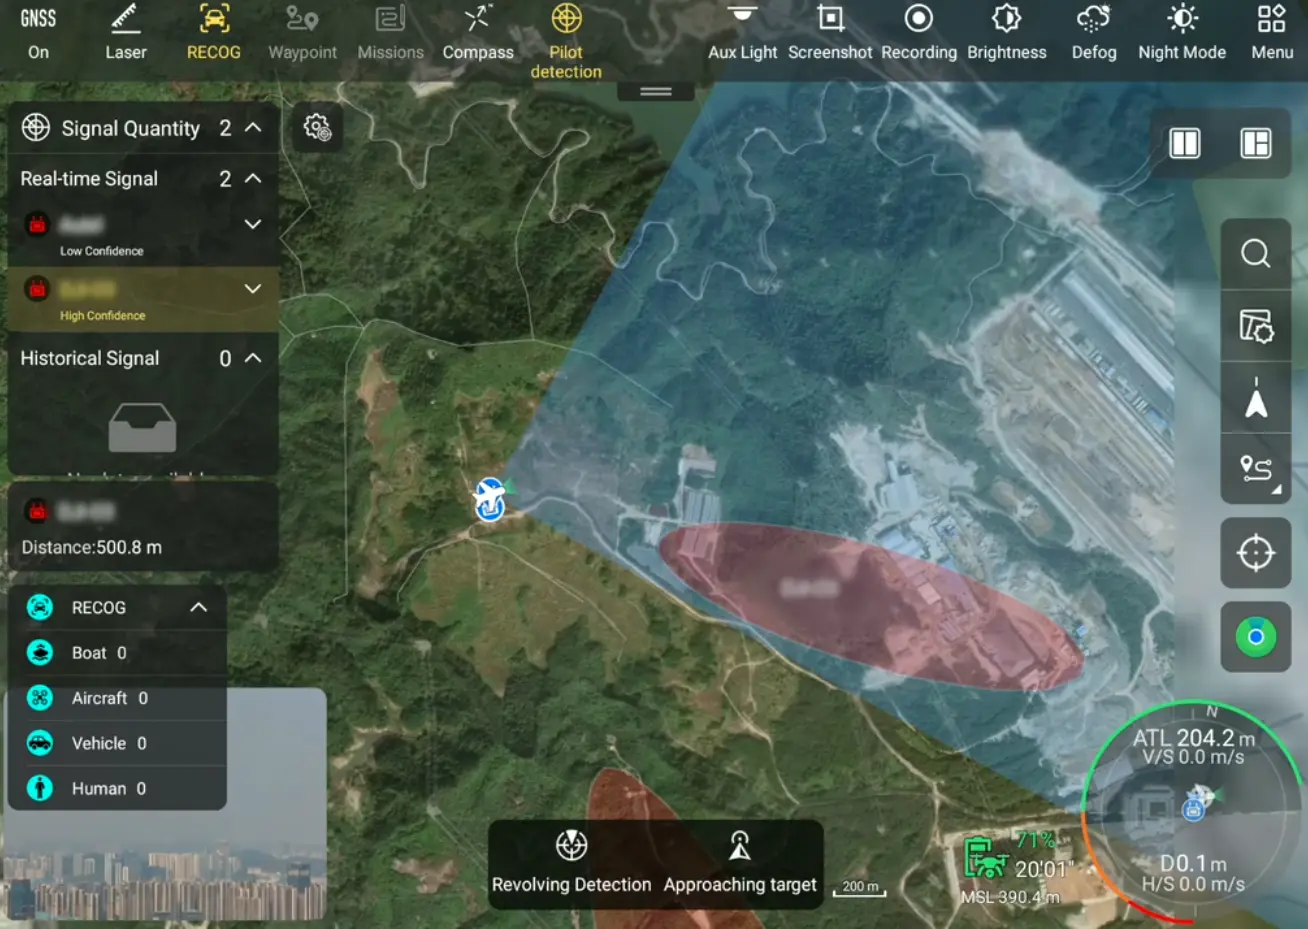This screenshot has height=929, width=1308.
Task: Click the map search magnifier icon
Action: point(1255,254)
